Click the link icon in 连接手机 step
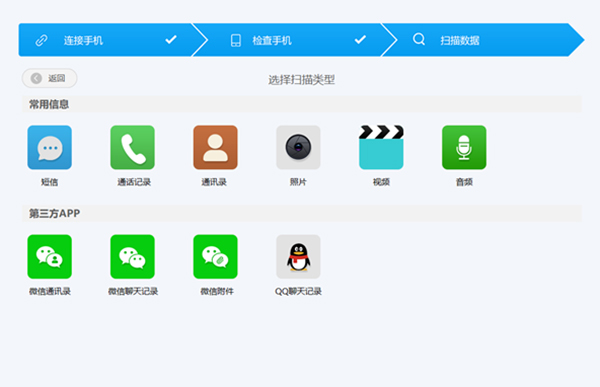This screenshot has width=600, height=387. pyautogui.click(x=41, y=40)
